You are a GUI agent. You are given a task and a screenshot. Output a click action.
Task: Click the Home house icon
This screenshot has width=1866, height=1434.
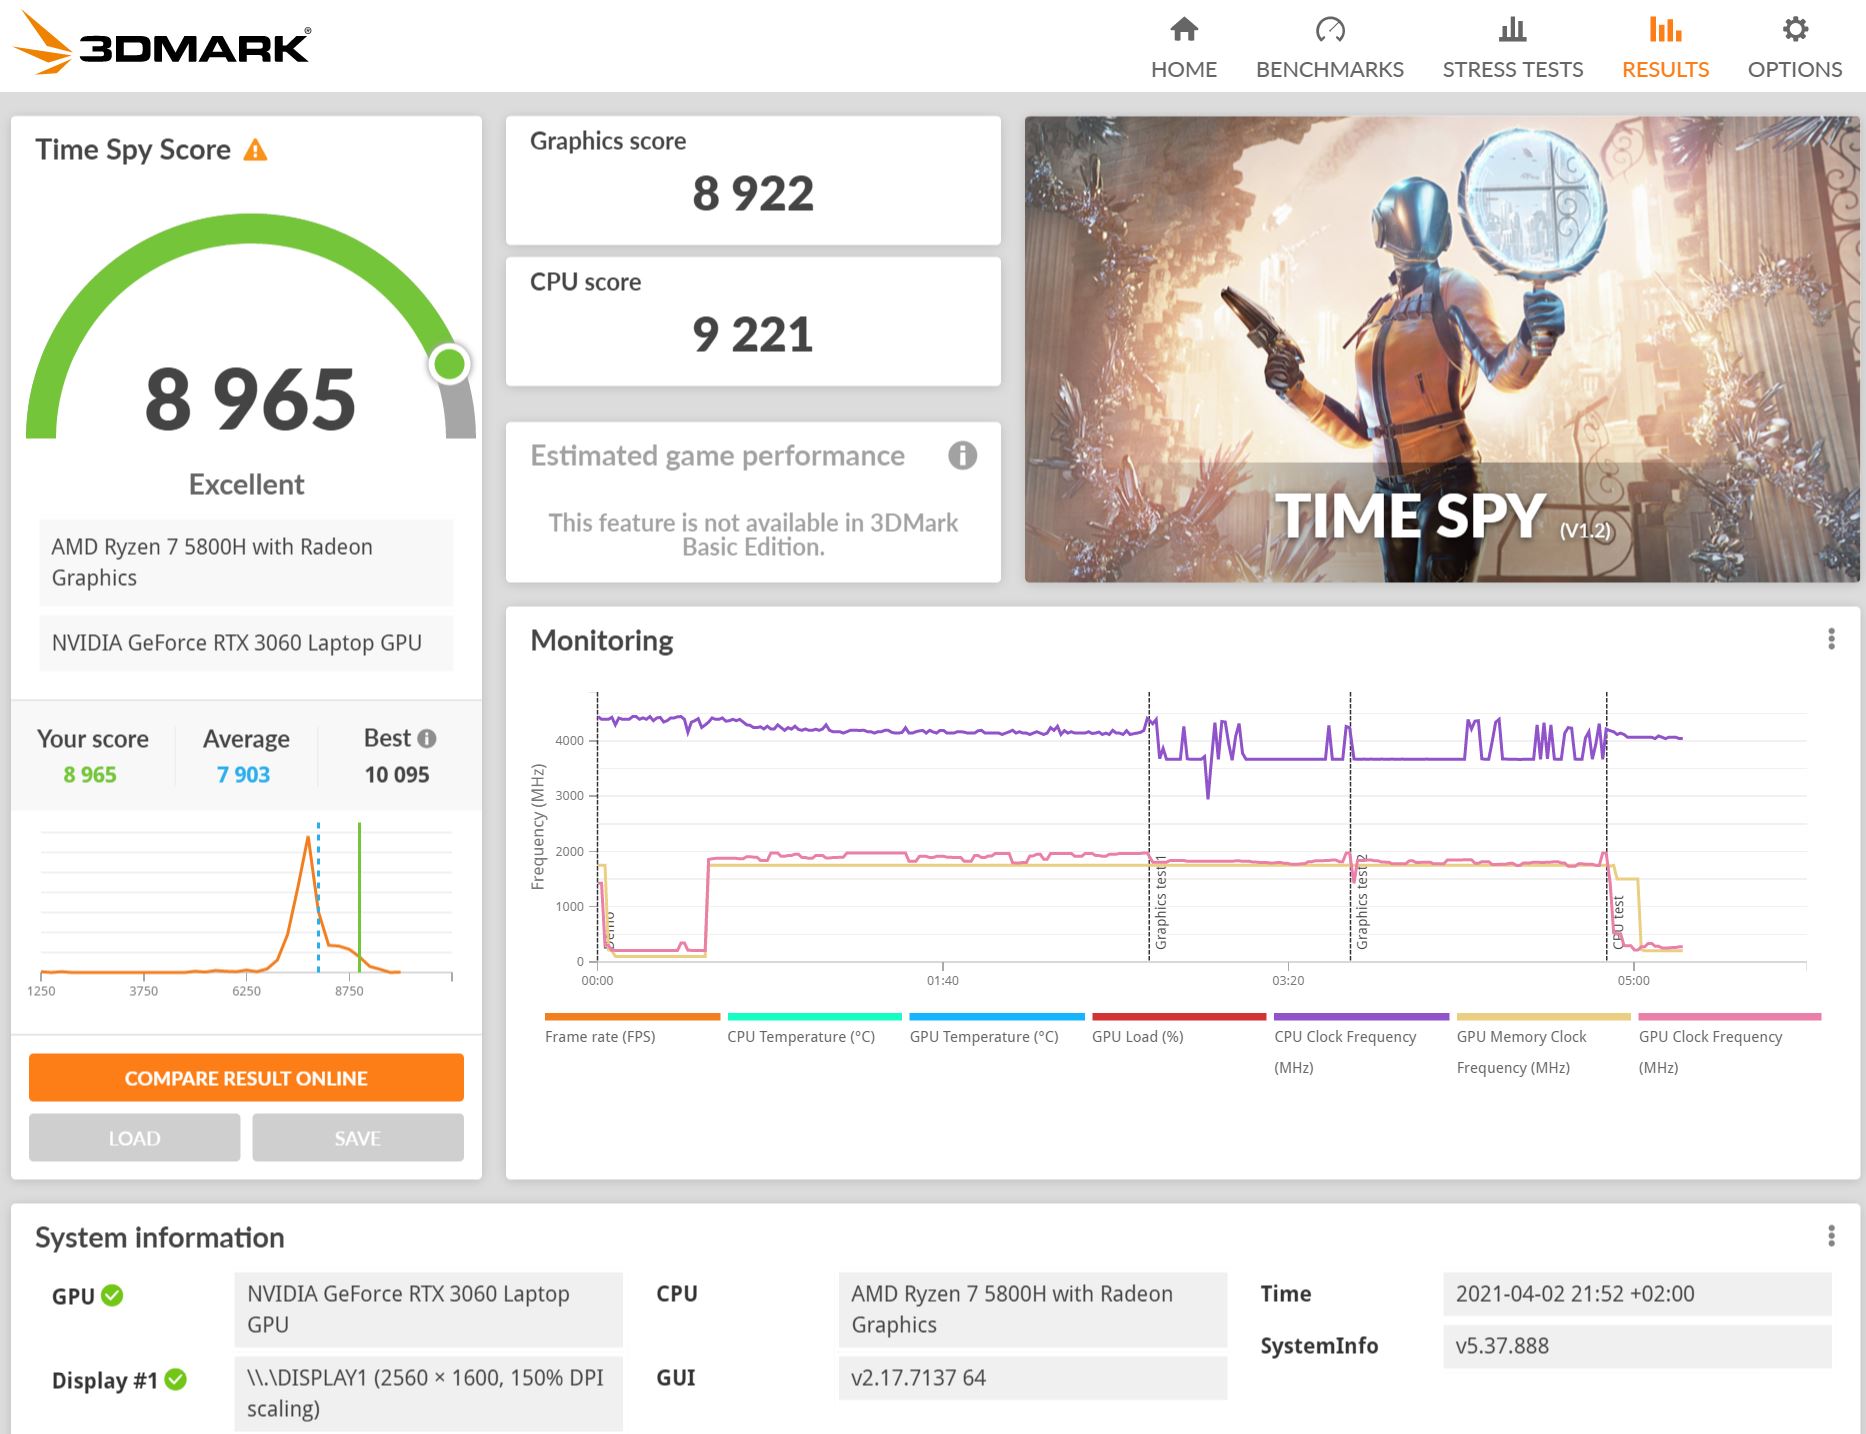tap(1184, 30)
